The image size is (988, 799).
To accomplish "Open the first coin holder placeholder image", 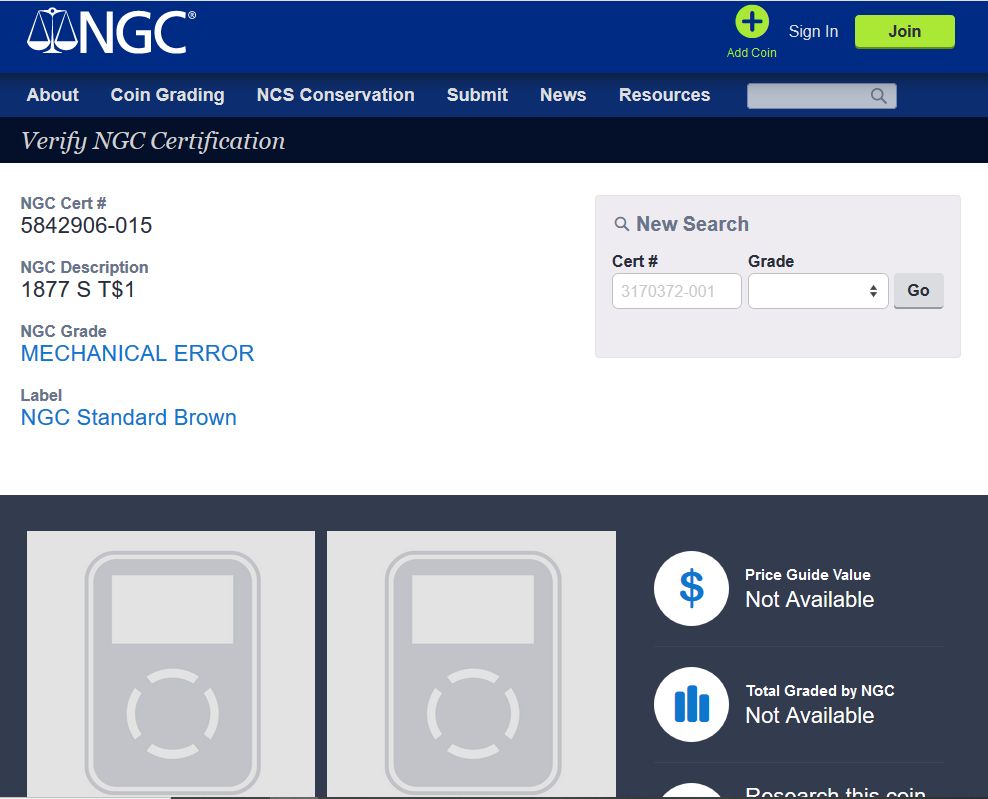I will 171,664.
